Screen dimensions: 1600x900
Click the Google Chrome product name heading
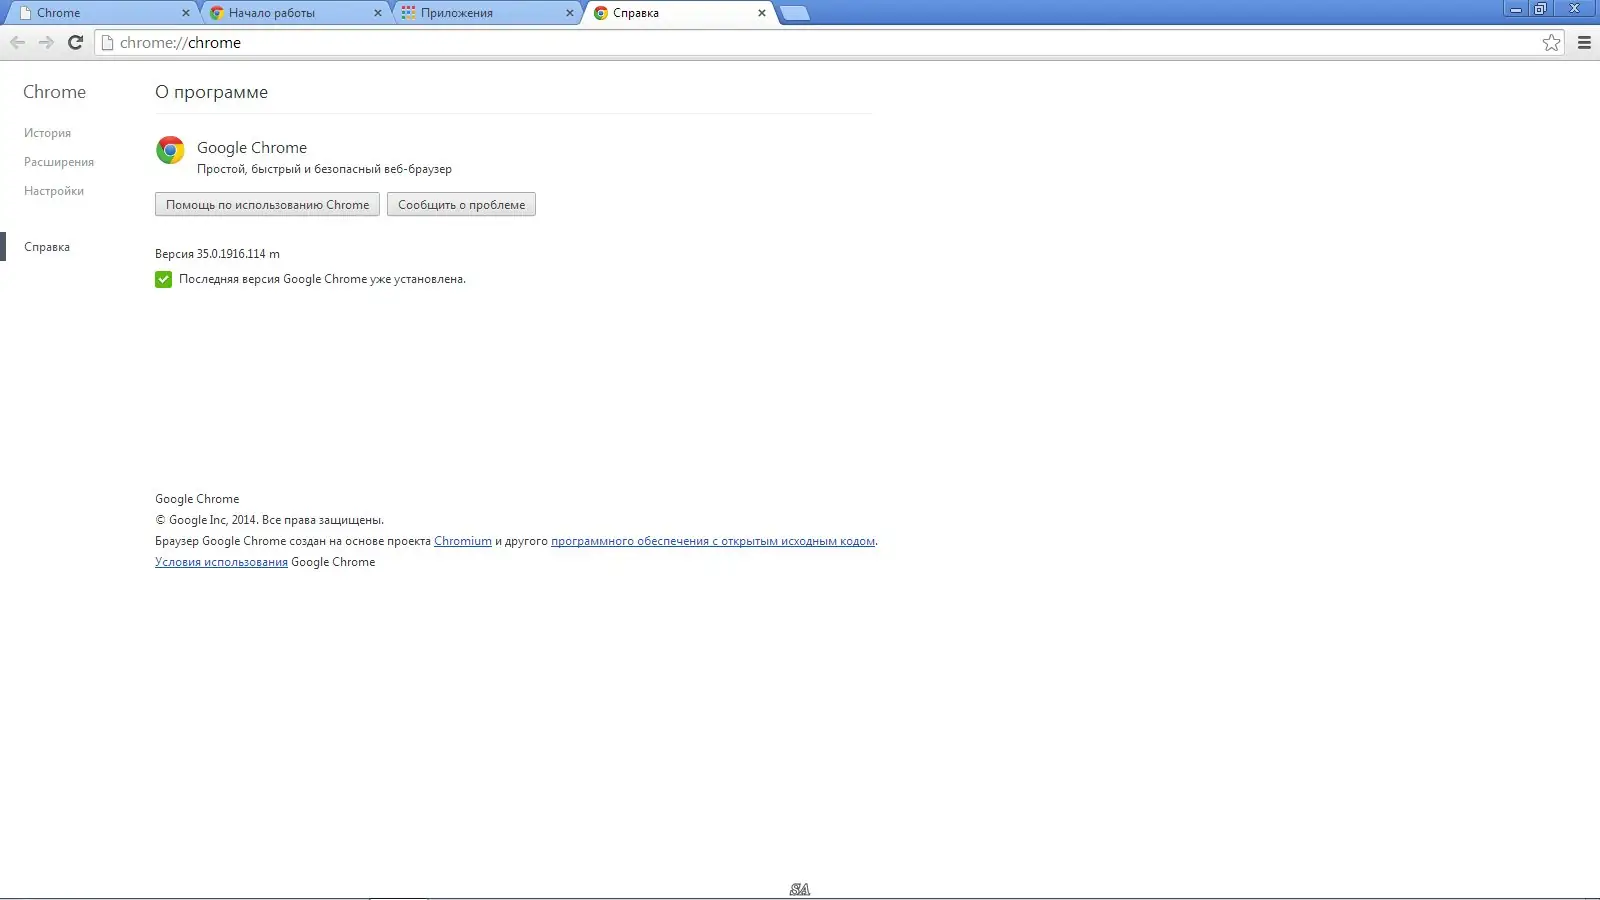tap(252, 148)
